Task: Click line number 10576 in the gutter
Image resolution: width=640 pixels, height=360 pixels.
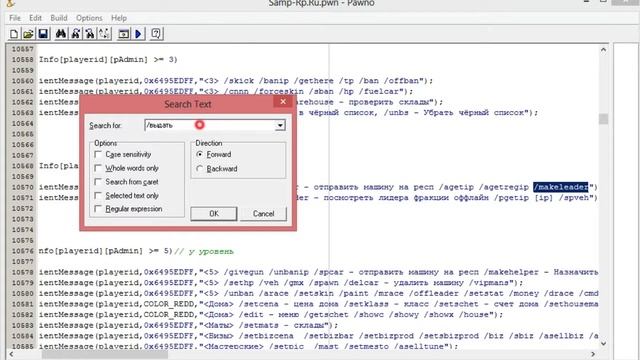Action: click(22, 251)
